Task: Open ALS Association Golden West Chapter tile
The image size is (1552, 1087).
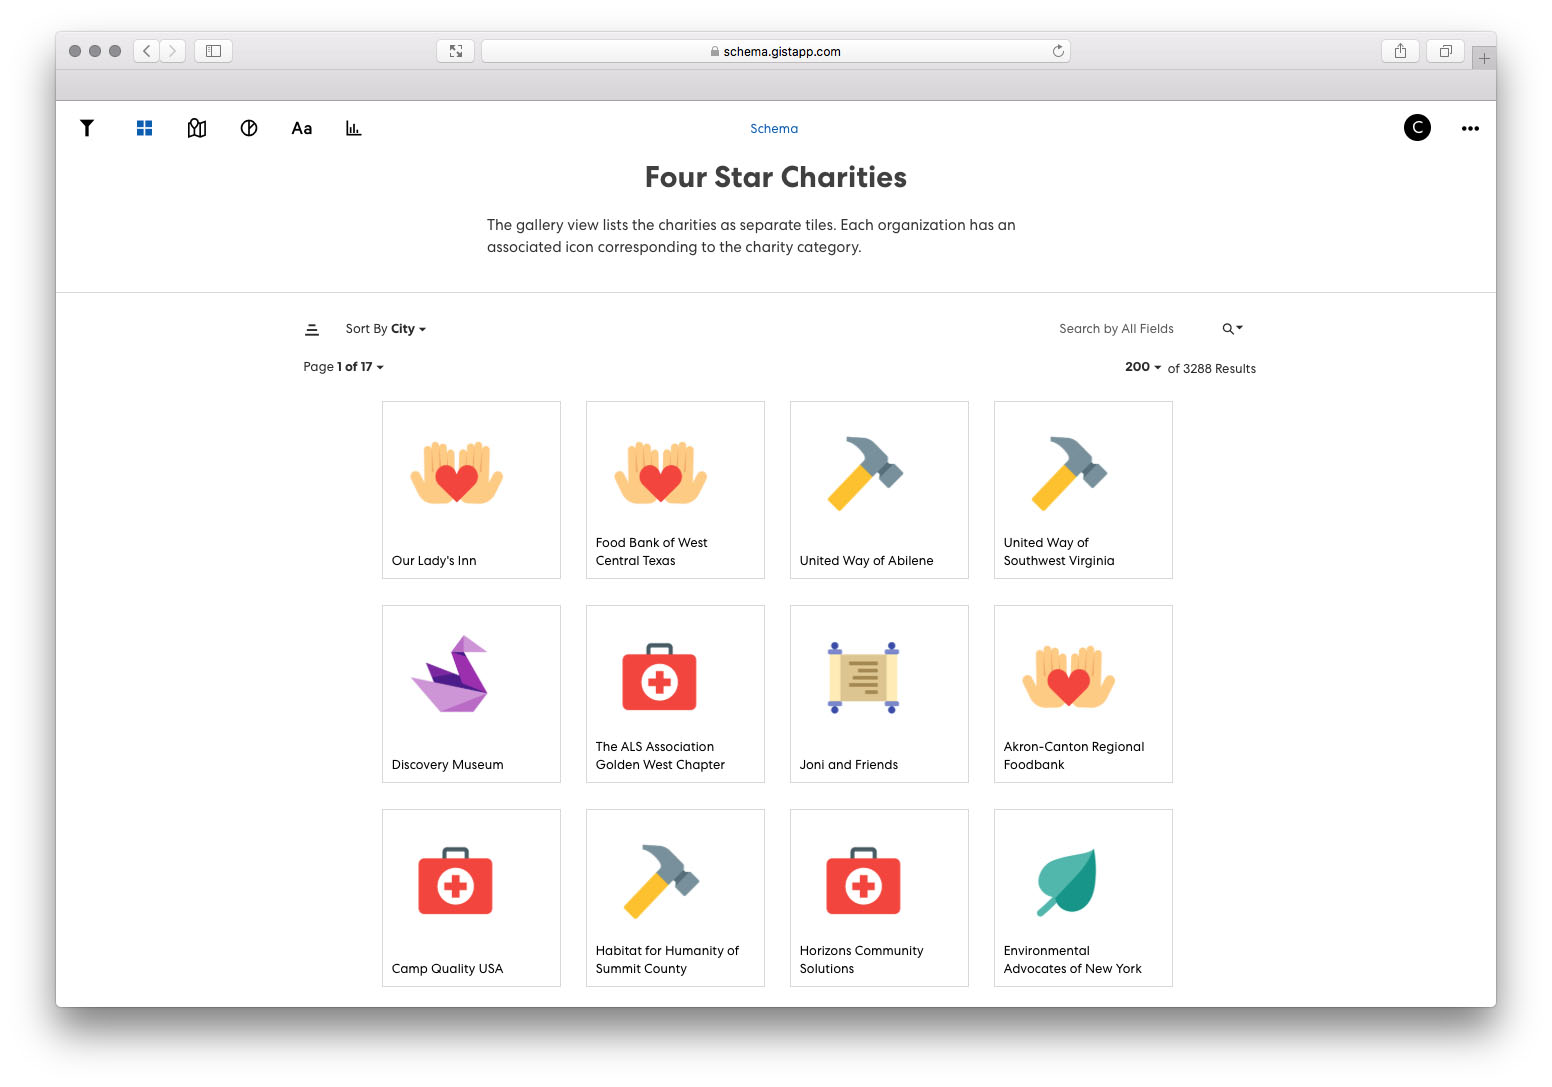Action: coord(675,694)
